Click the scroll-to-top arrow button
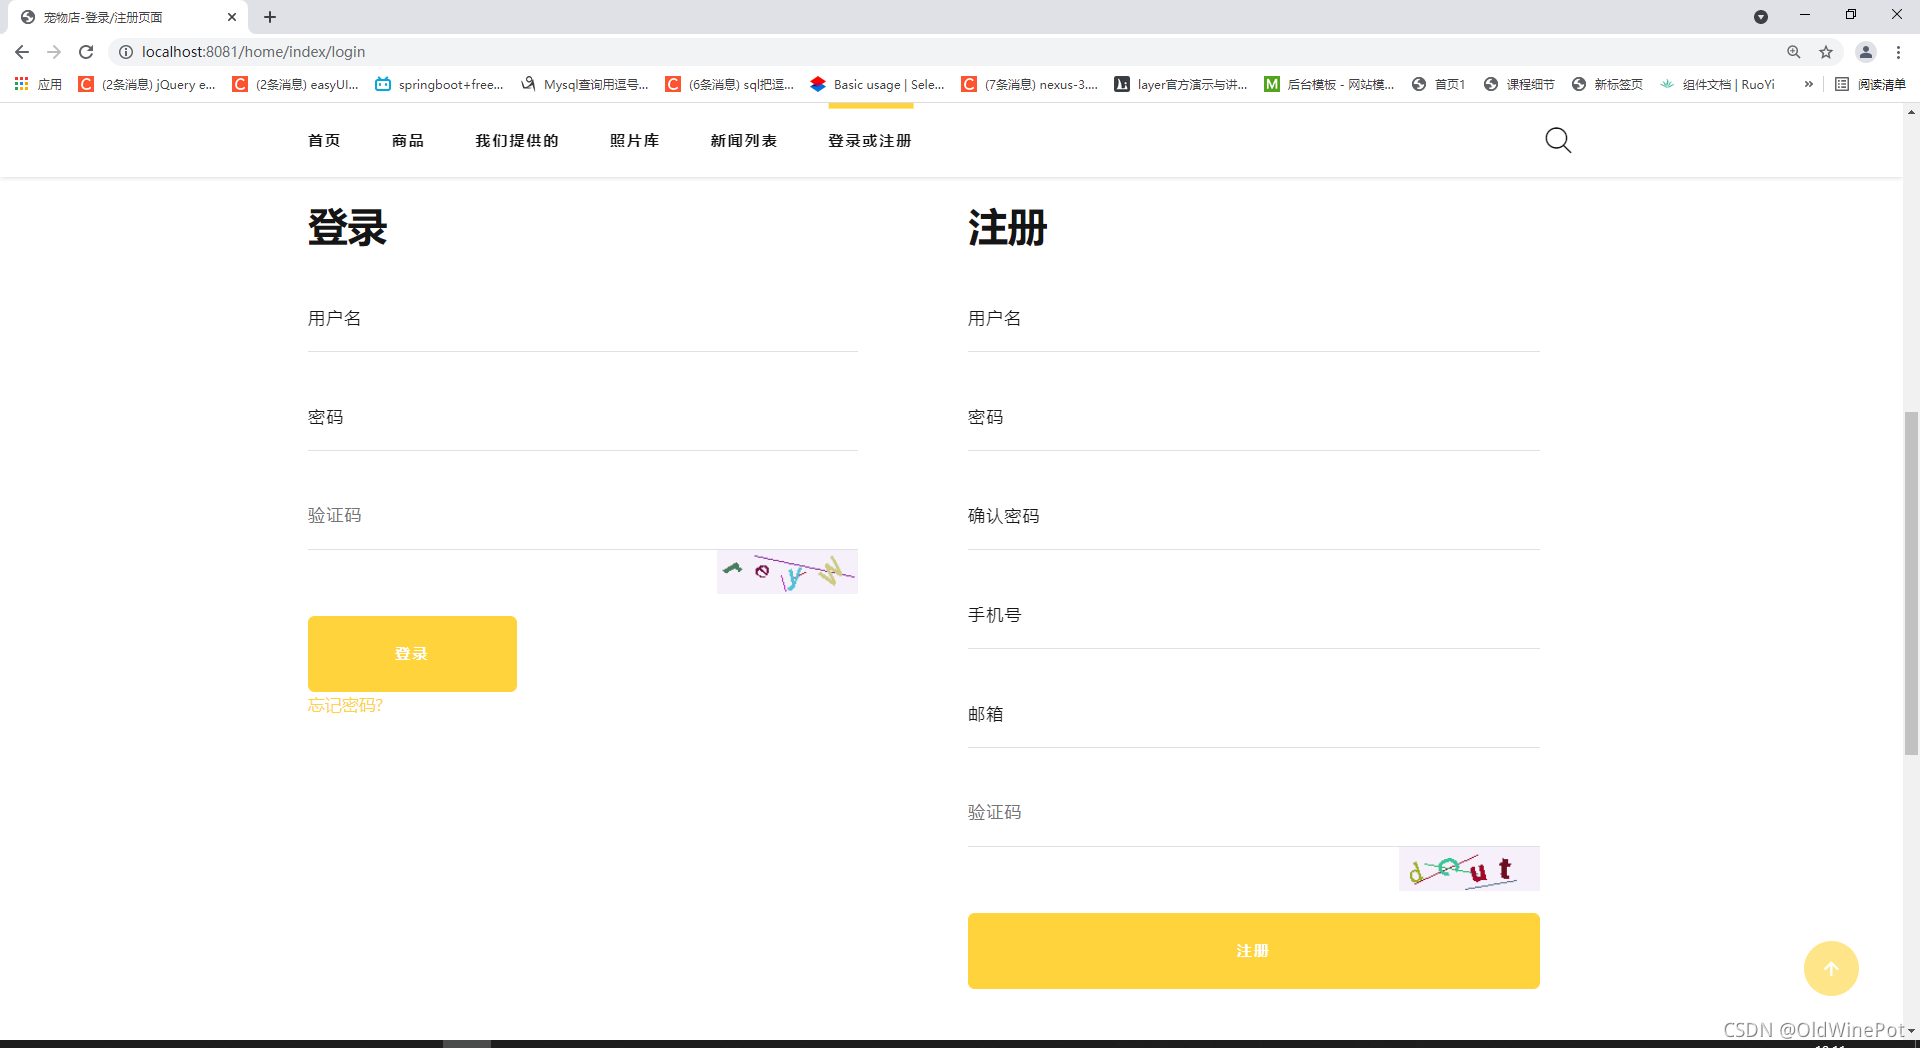The image size is (1920, 1048). pos(1830,968)
